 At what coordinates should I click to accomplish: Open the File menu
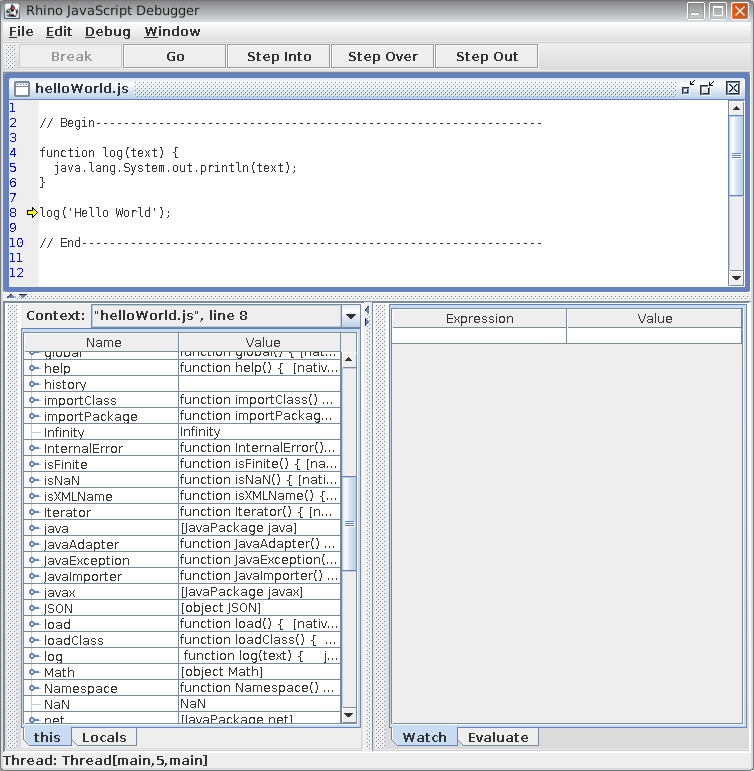point(21,31)
